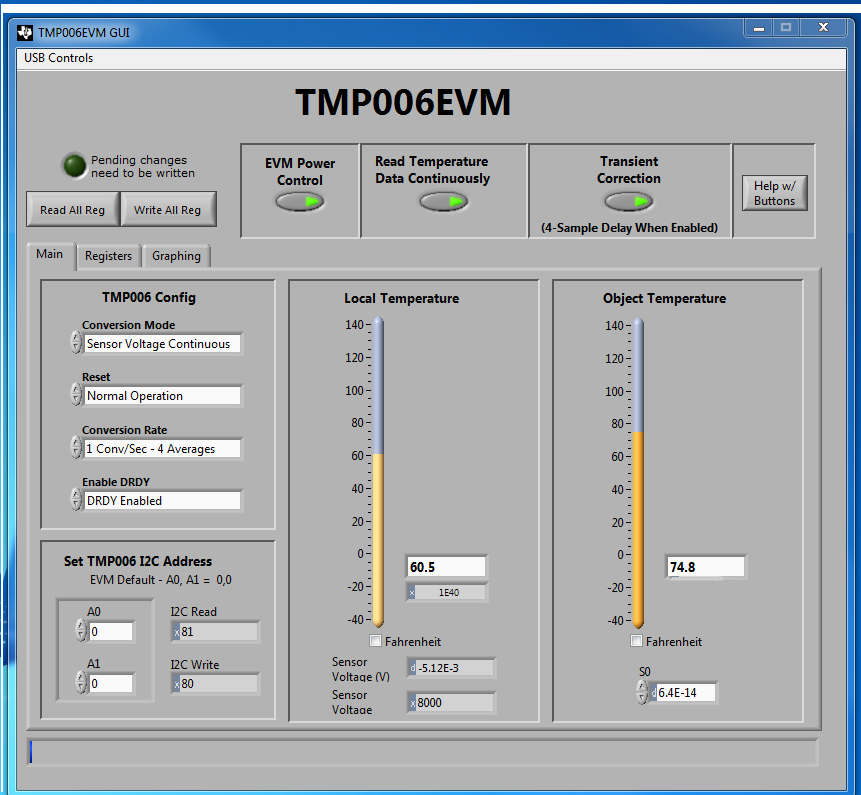This screenshot has height=795, width=861.
Task: Click the Pending changes LED indicator
Action: [74, 165]
